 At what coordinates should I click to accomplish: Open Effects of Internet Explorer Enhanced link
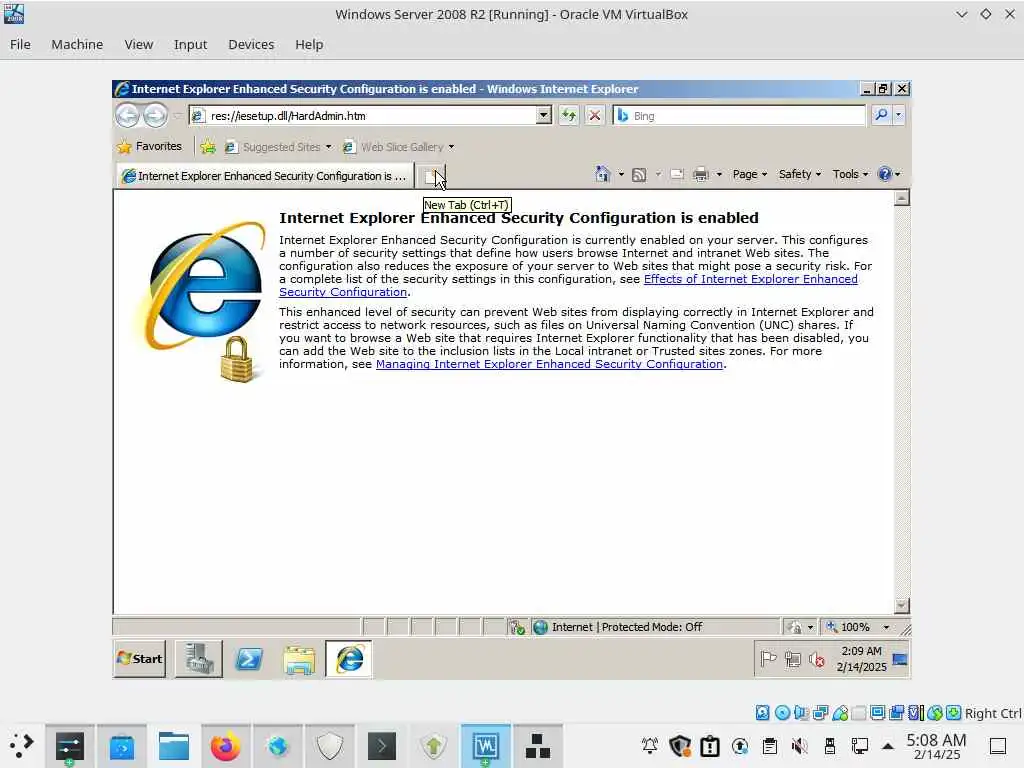750,279
